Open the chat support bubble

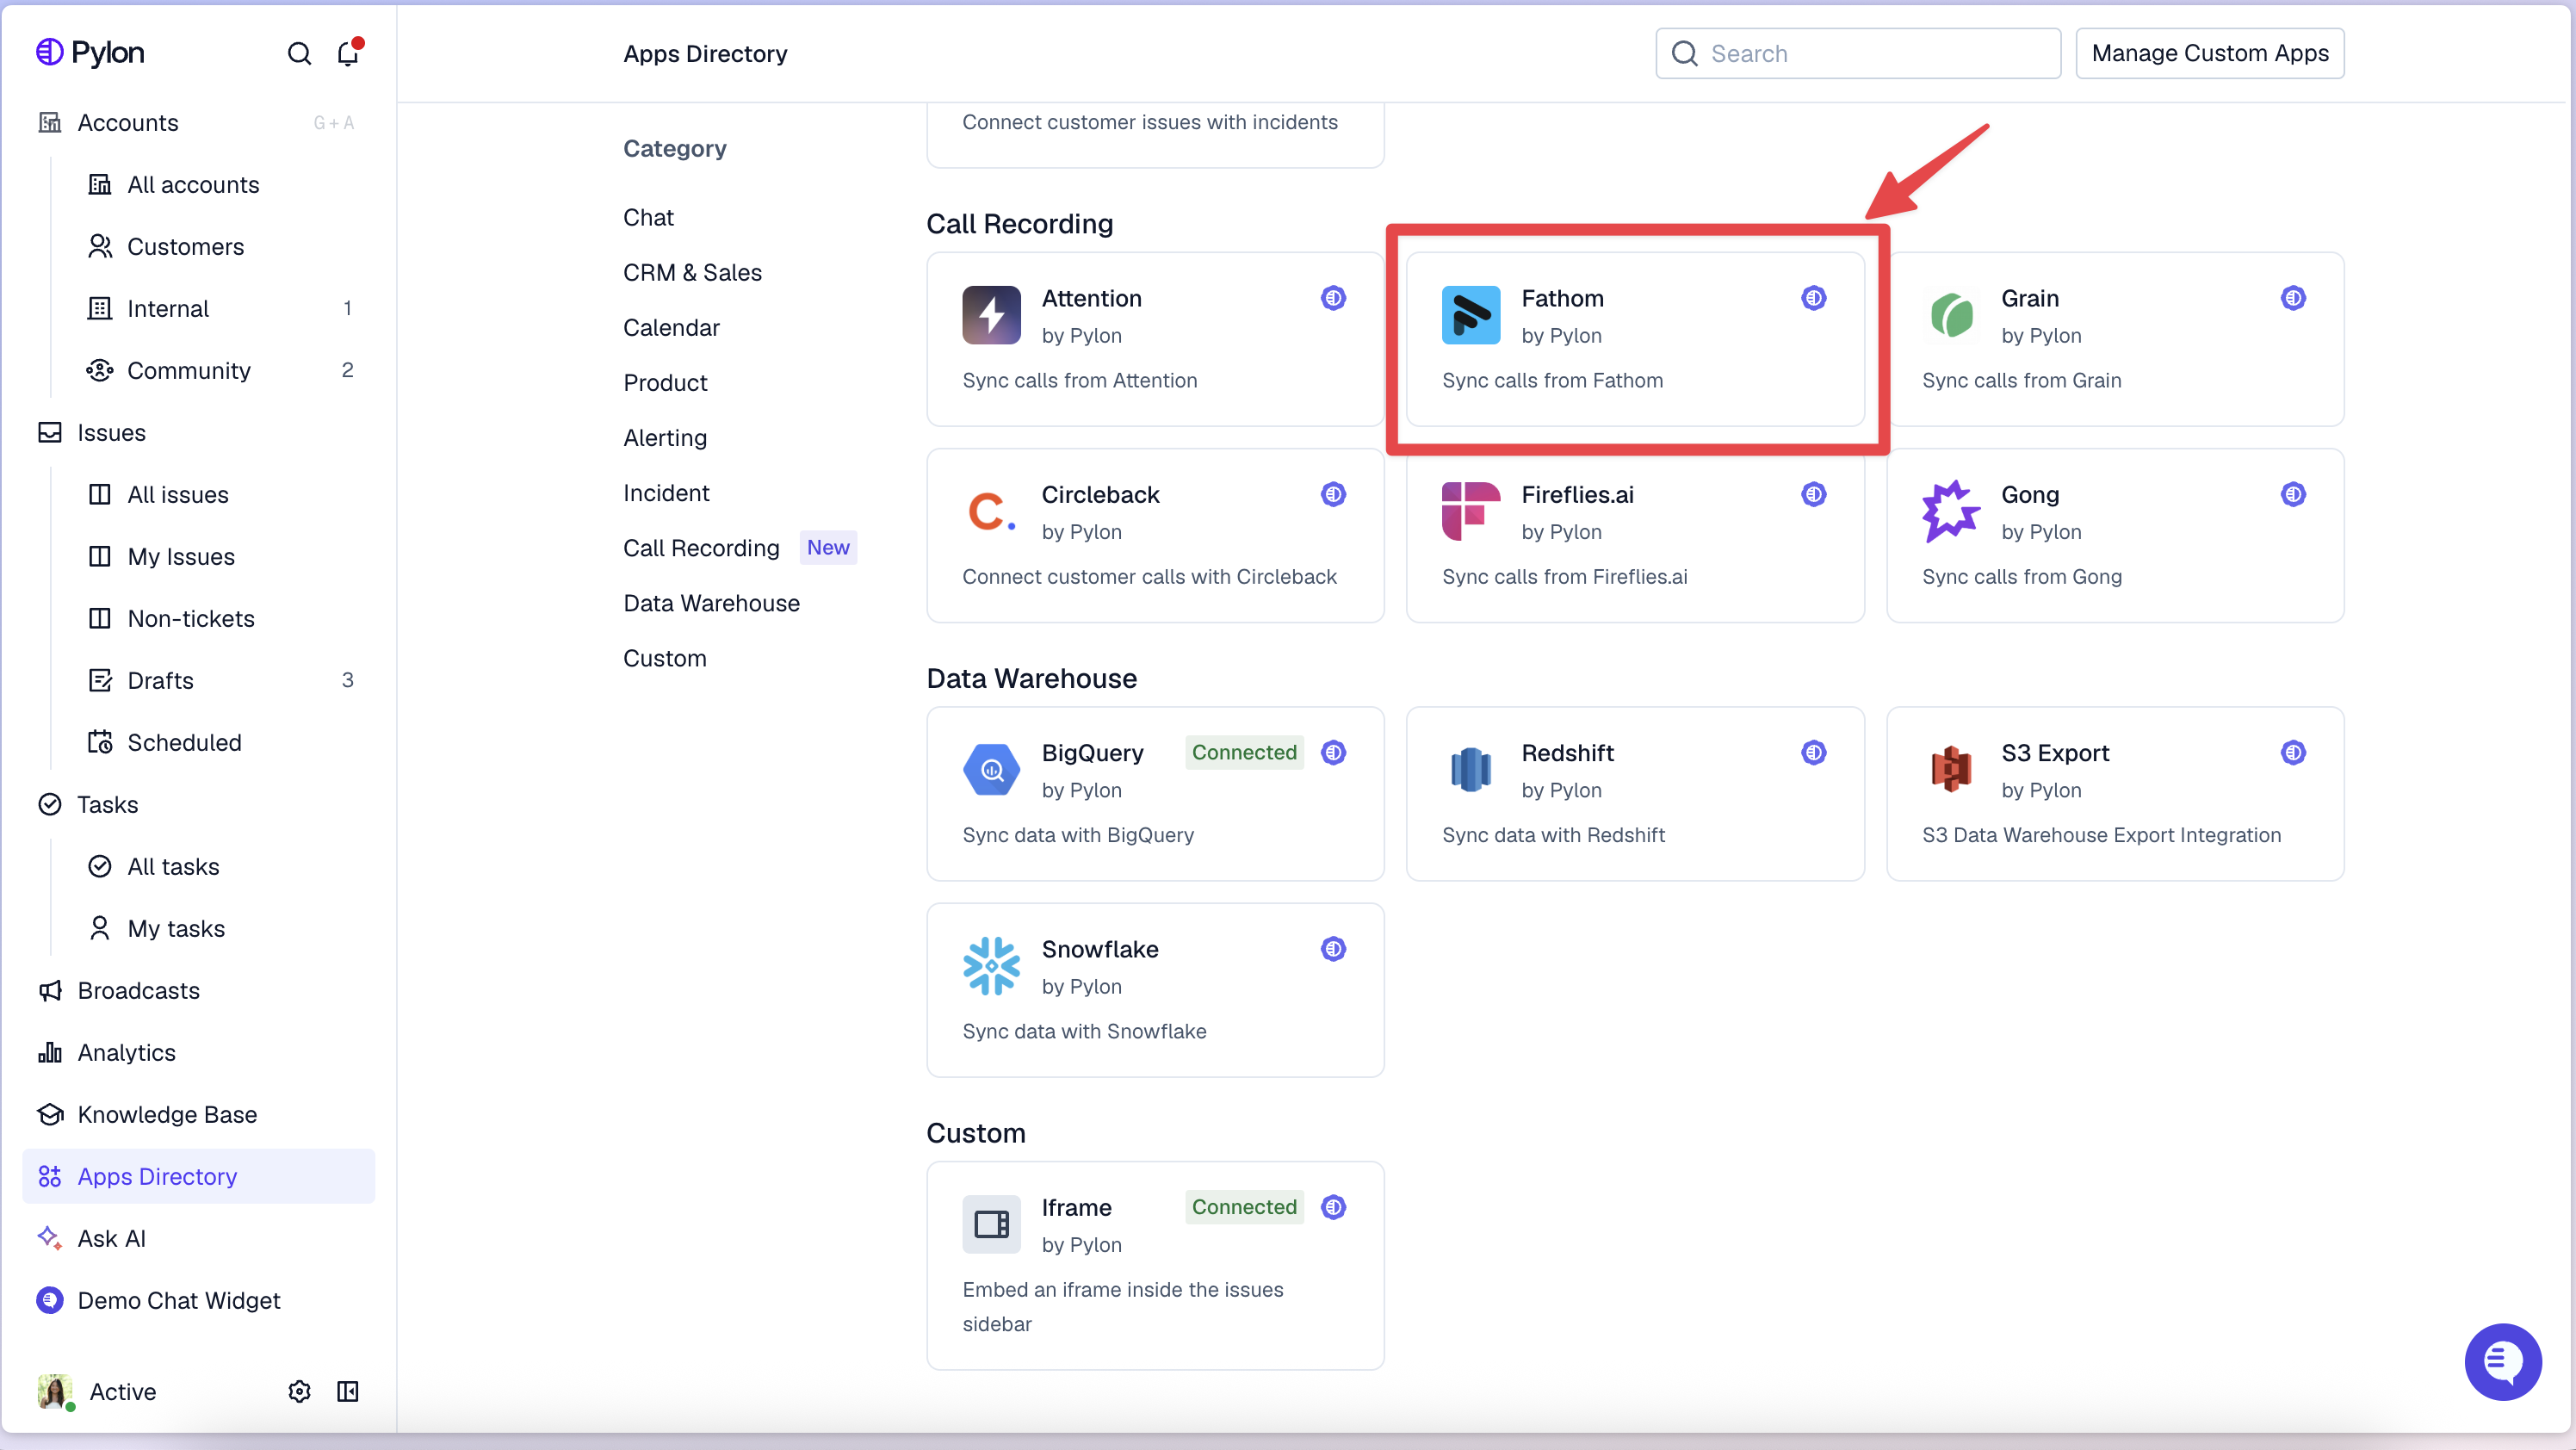click(2502, 1361)
